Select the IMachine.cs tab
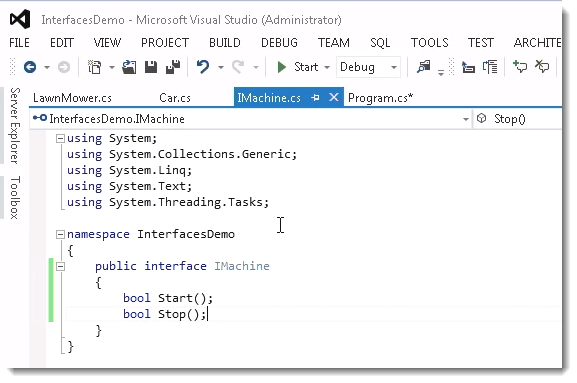This screenshot has width=577, height=383. [x=269, y=98]
